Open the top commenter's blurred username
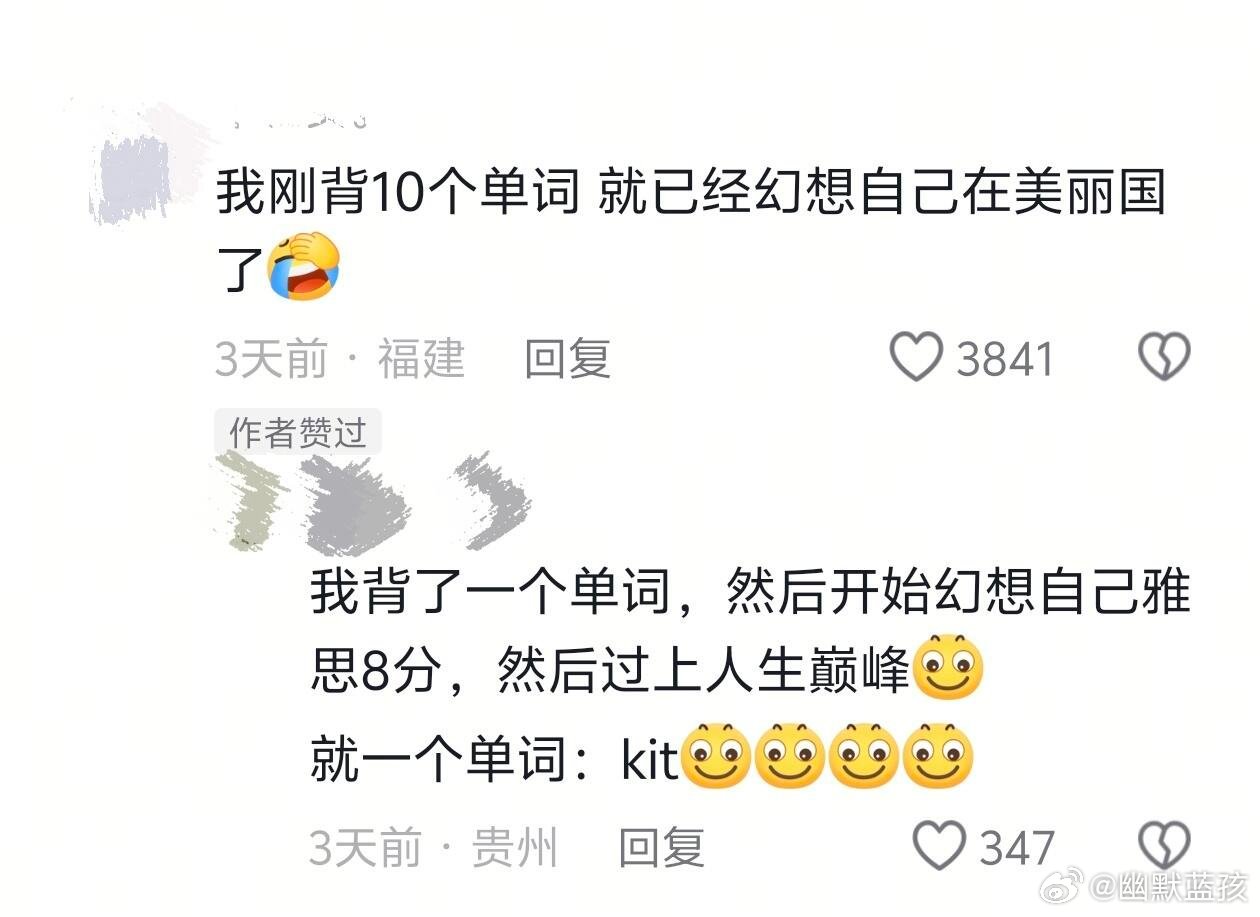Viewport: 1260px width, 917px height. point(297,120)
